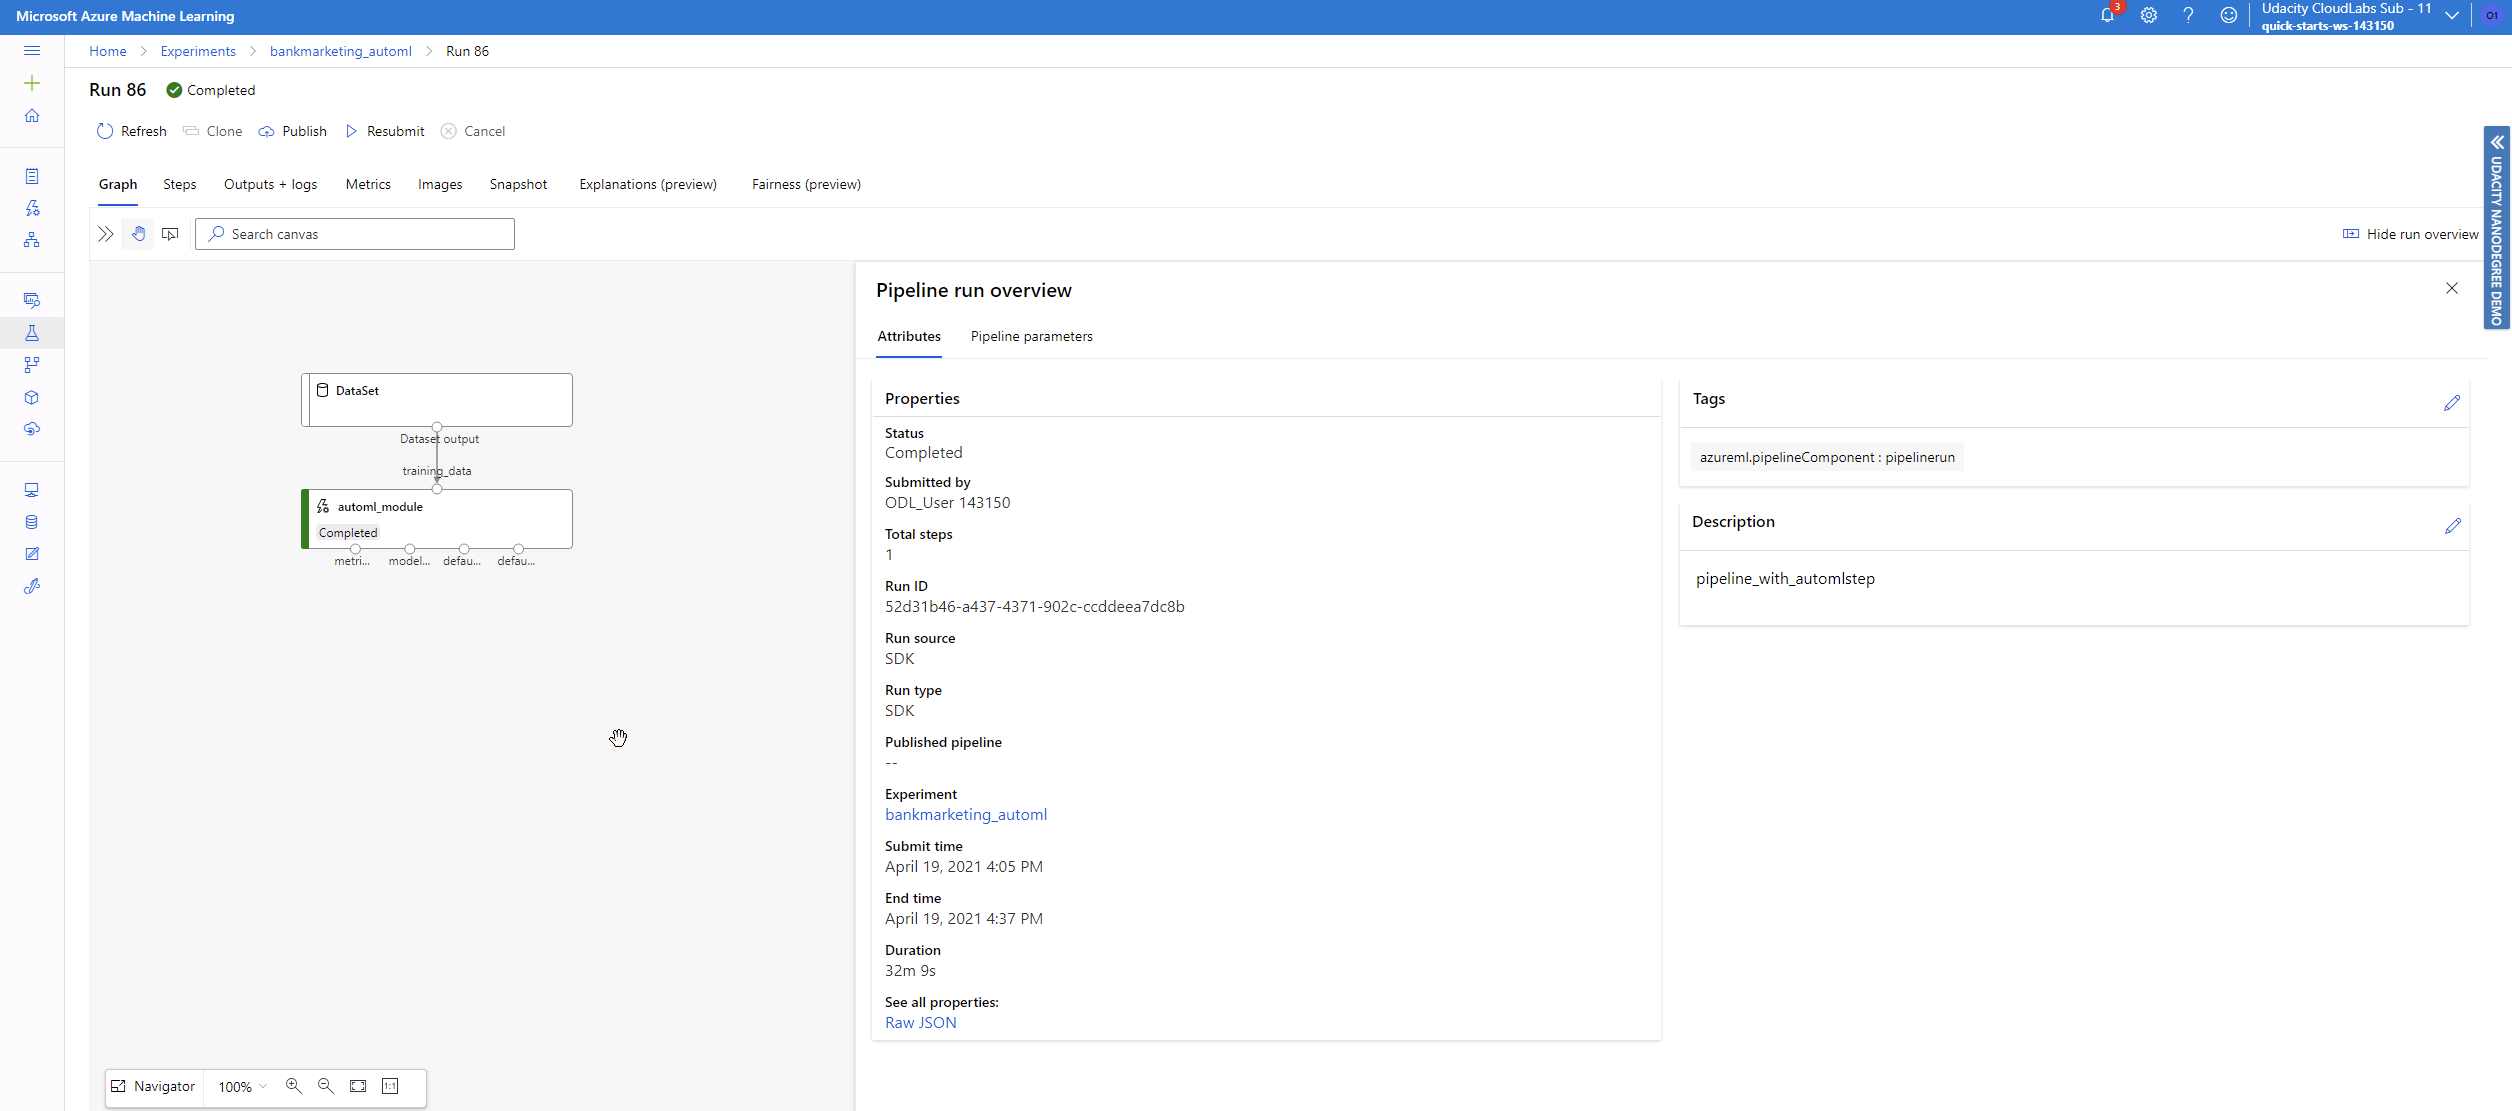The image size is (2512, 1111).
Task: Open the account subscription dropdown
Action: coord(2452,16)
